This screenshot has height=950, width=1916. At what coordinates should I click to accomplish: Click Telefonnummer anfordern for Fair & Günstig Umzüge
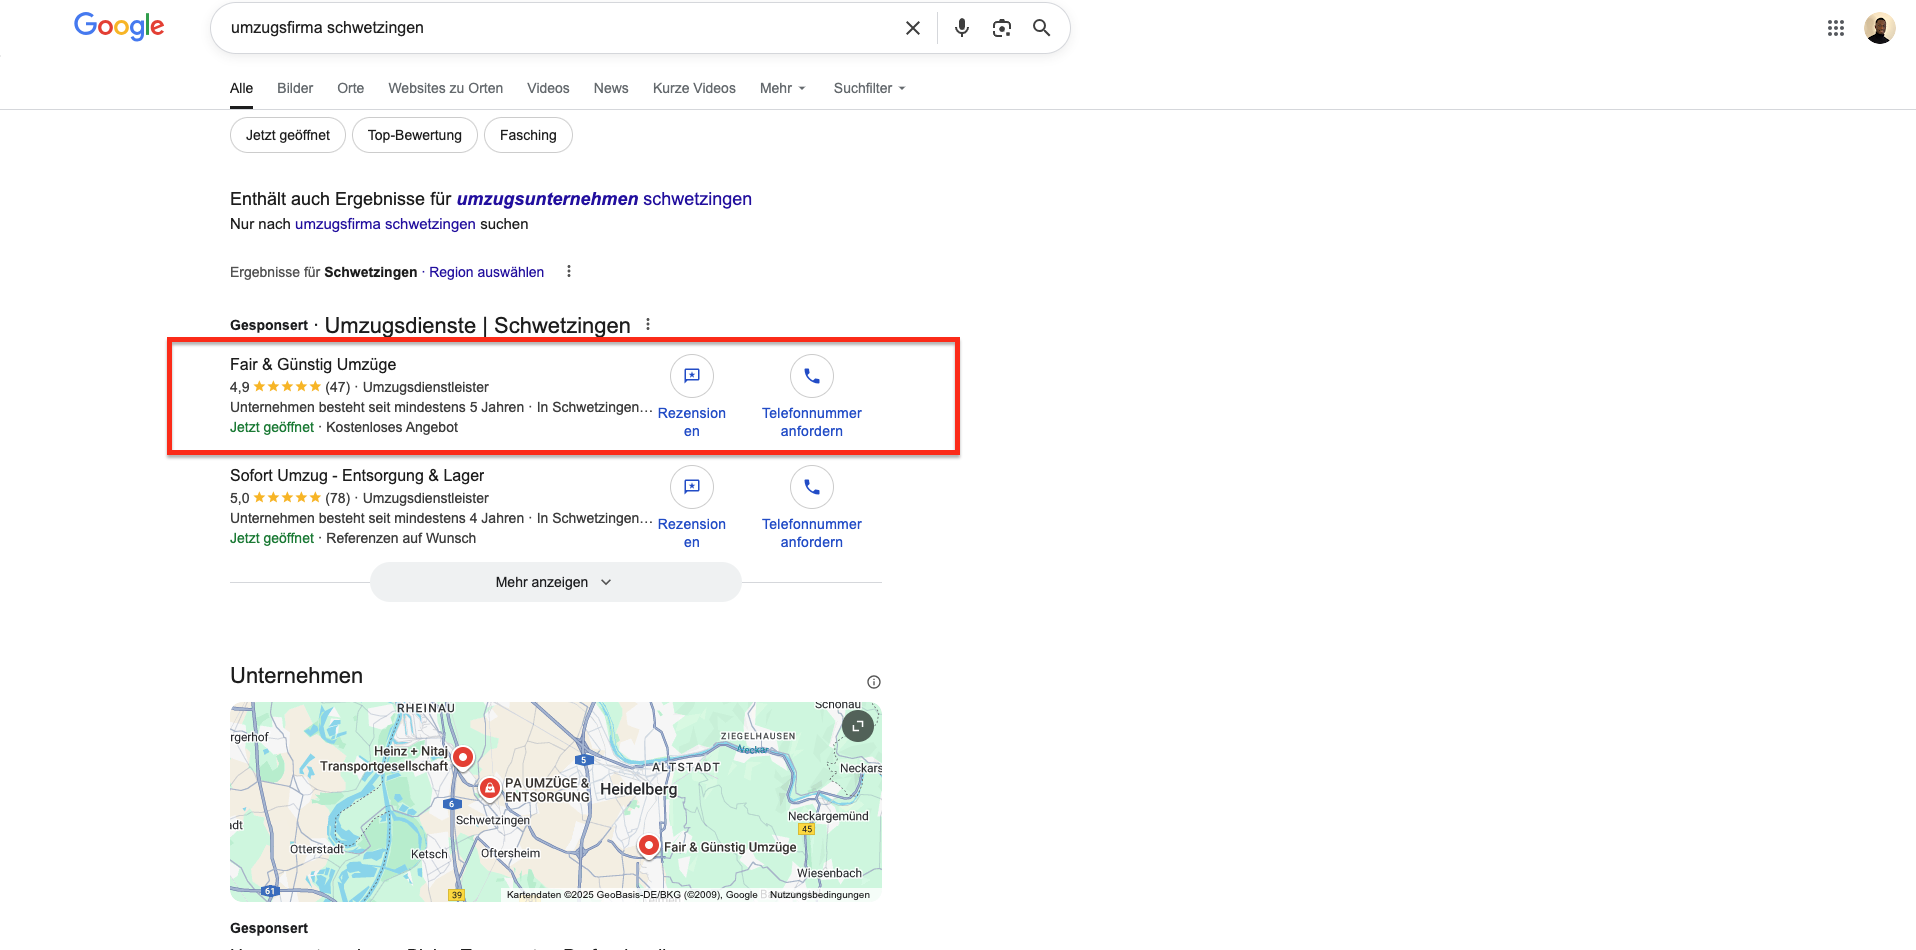tap(812, 422)
